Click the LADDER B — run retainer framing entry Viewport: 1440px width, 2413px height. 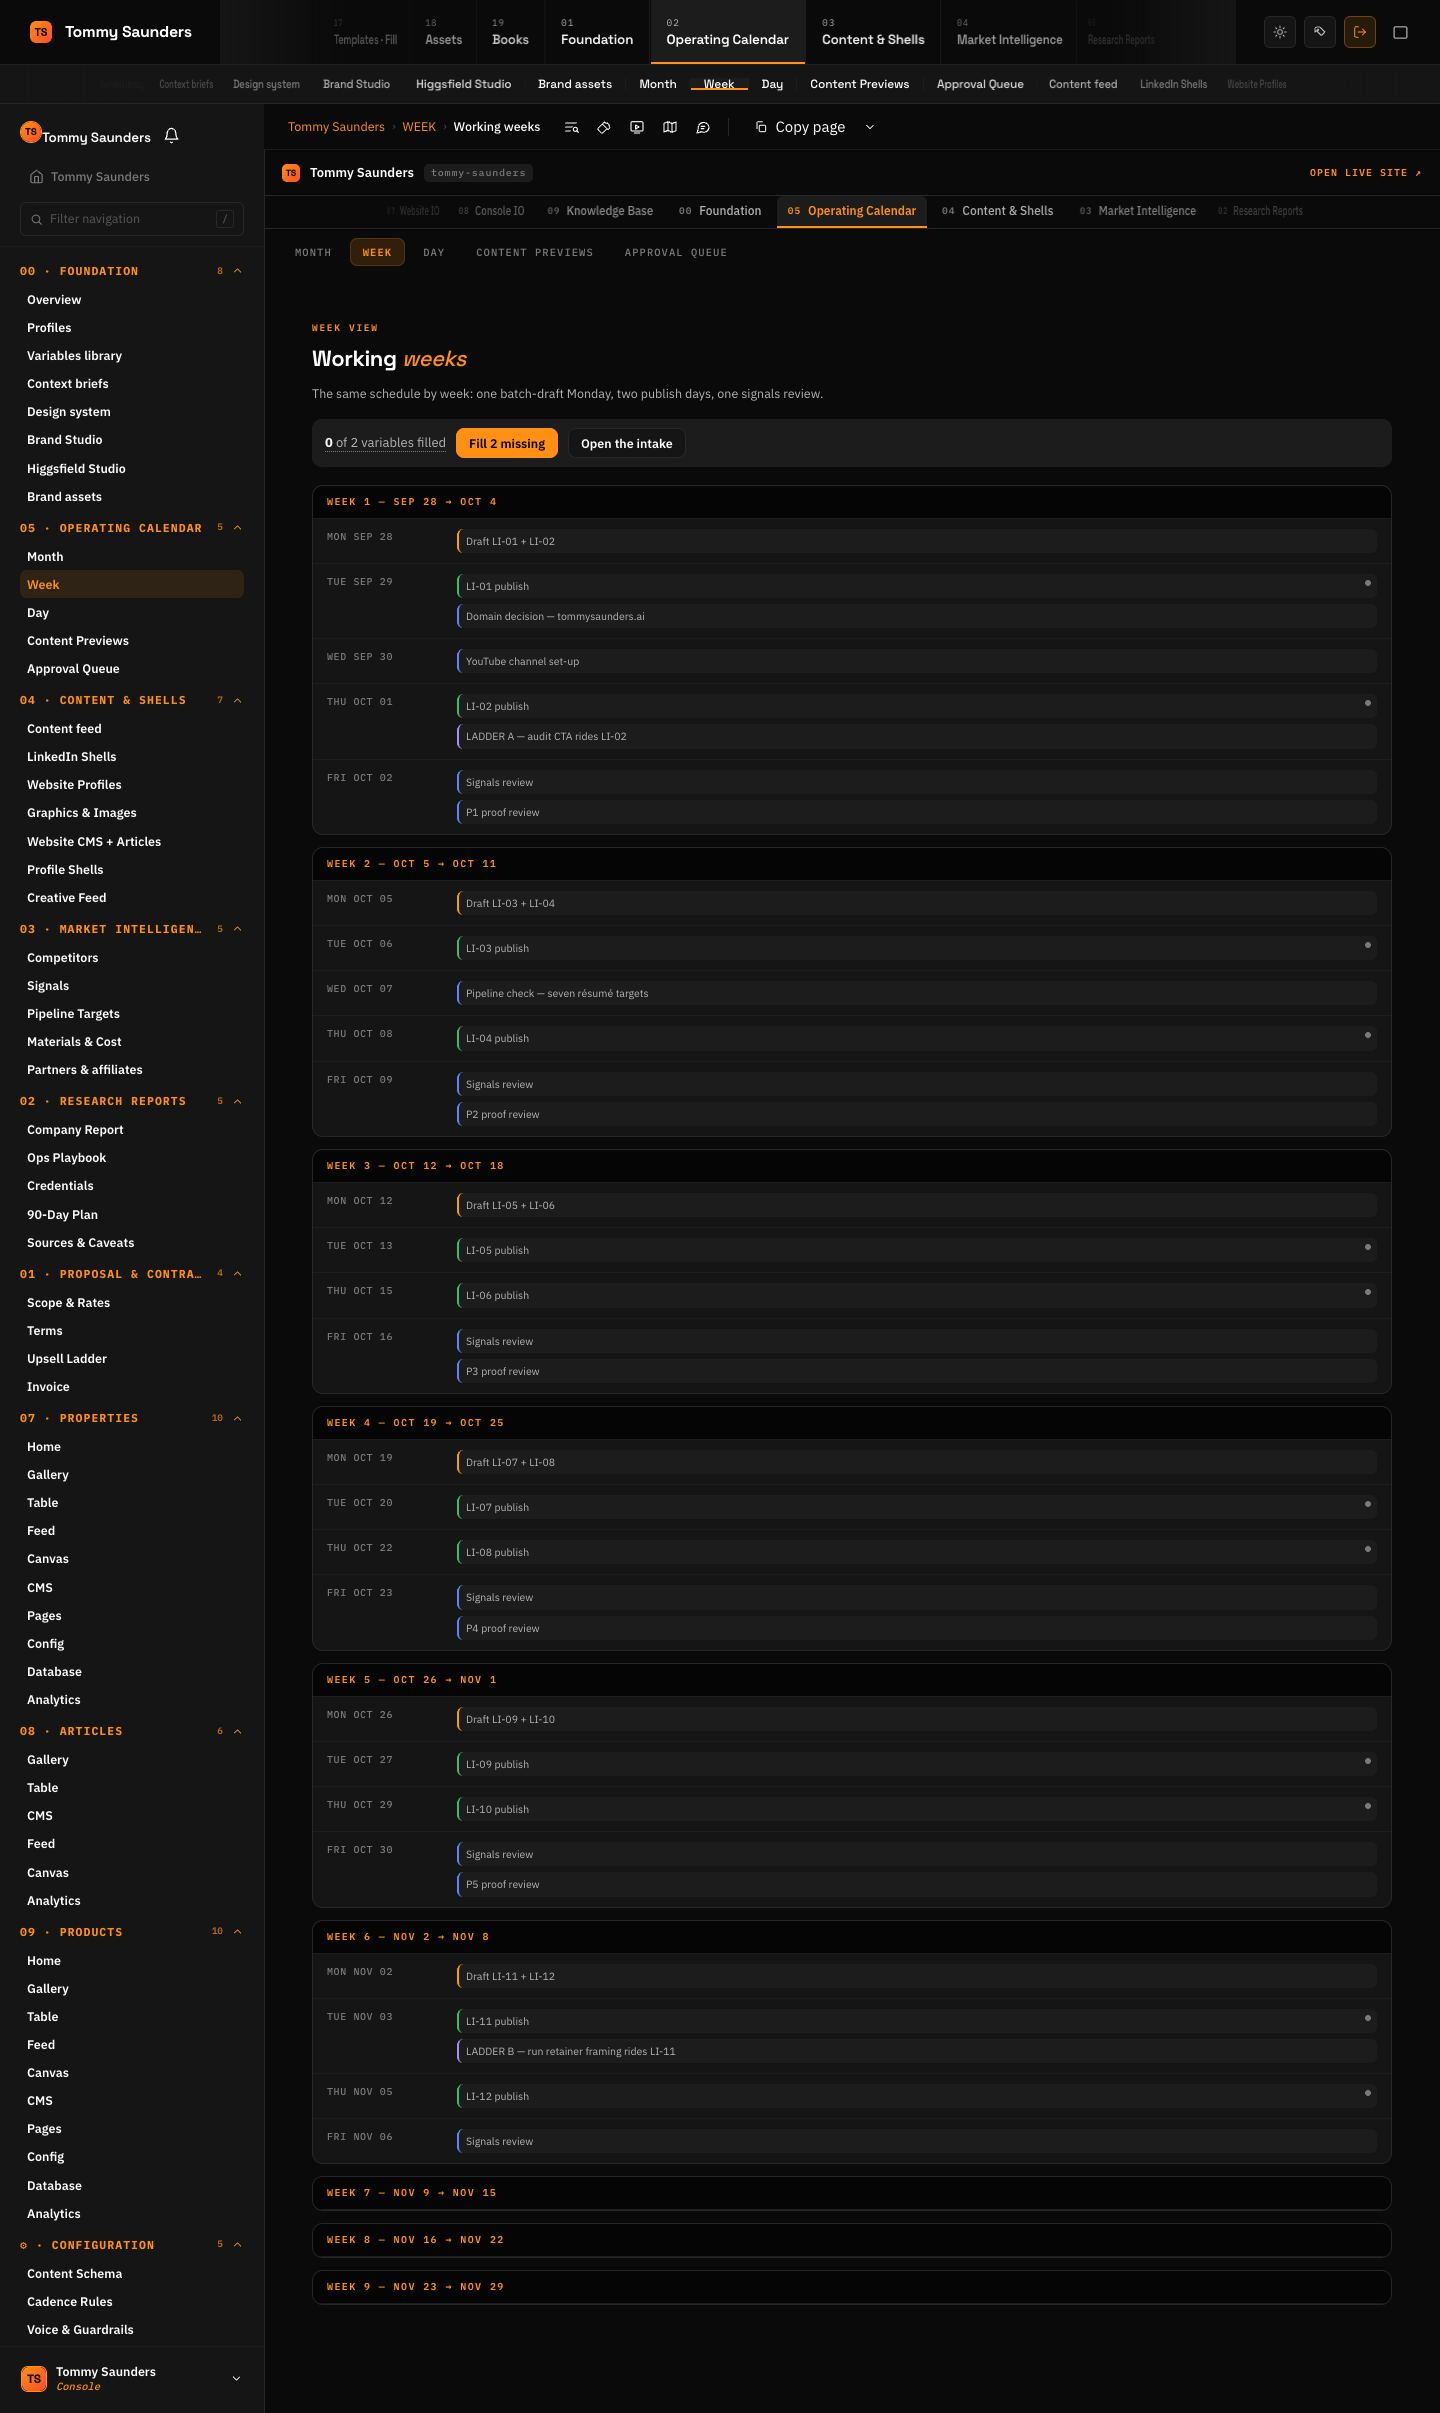click(917, 2051)
